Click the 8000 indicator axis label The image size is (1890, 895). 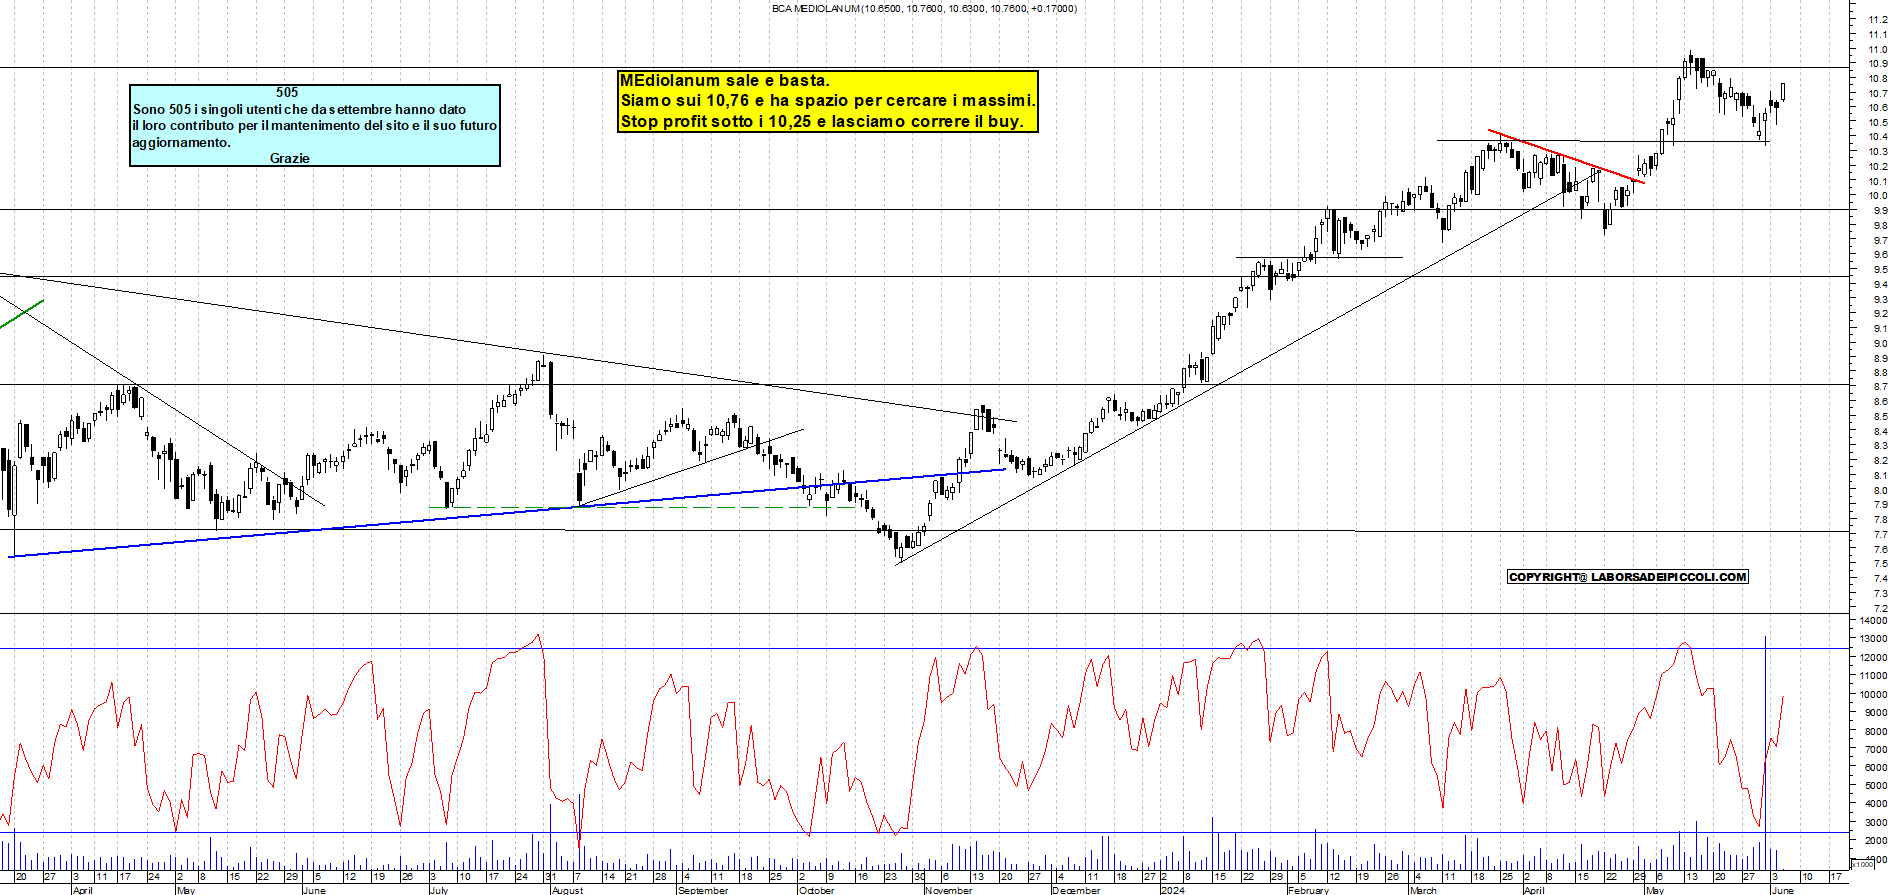pos(1875,732)
